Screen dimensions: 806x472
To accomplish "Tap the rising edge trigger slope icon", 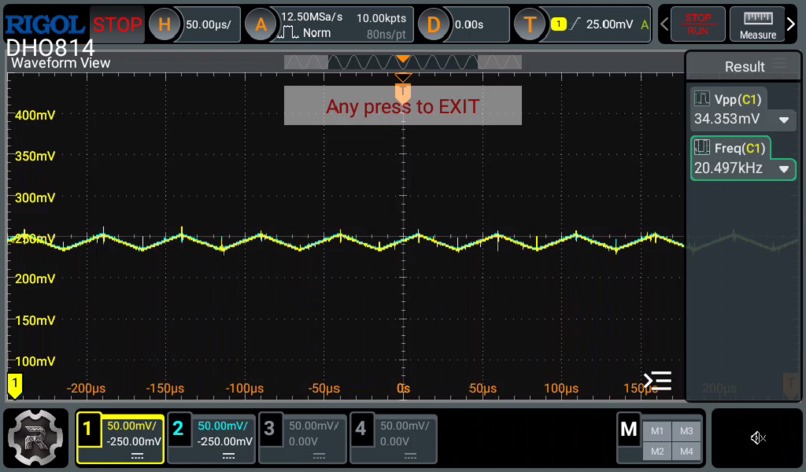I will coord(575,24).
